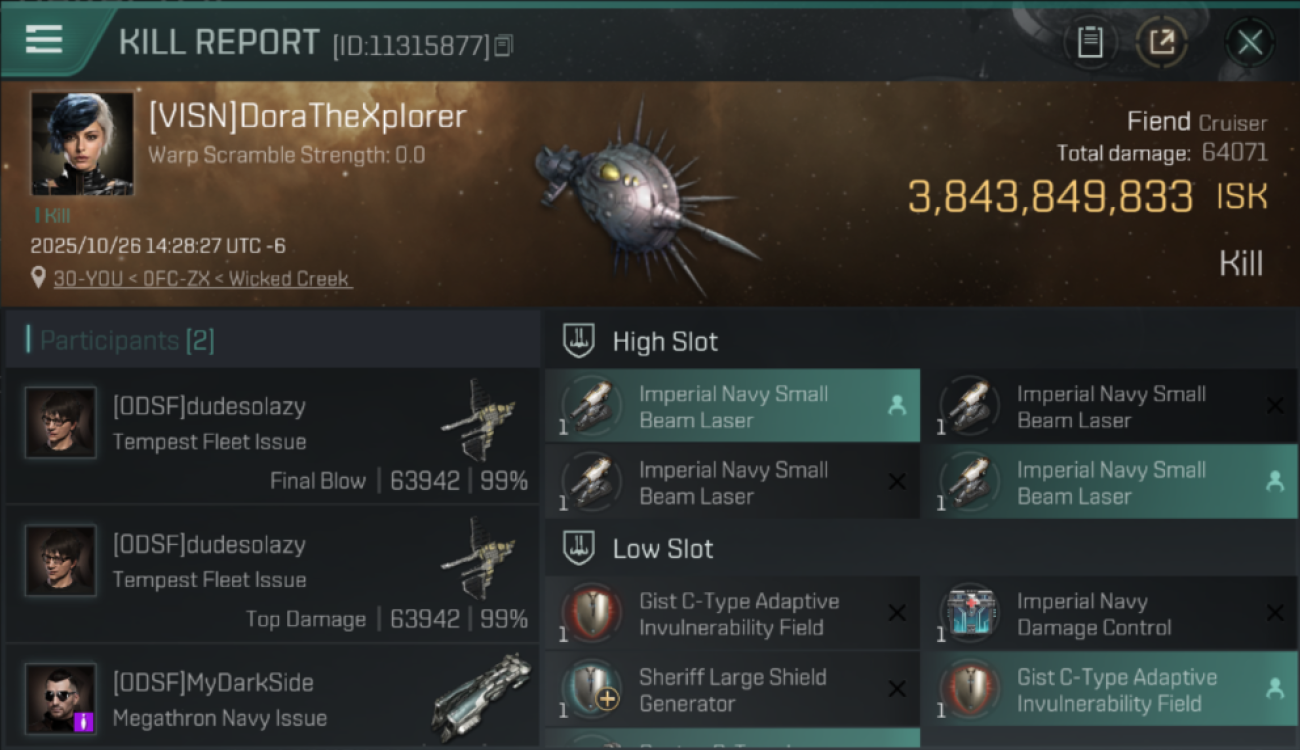This screenshot has width=1300, height=750.
Task: Copy the kill report ID
Action: 504,45
